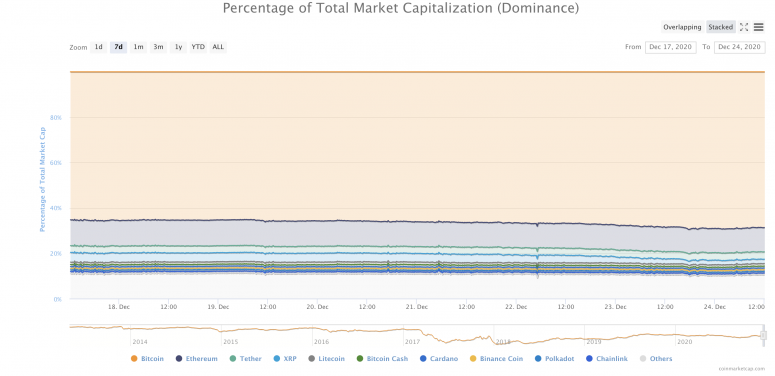This screenshot has width=775, height=376.
Task: Hide the Others series in legend
Action: pyautogui.click(x=656, y=359)
